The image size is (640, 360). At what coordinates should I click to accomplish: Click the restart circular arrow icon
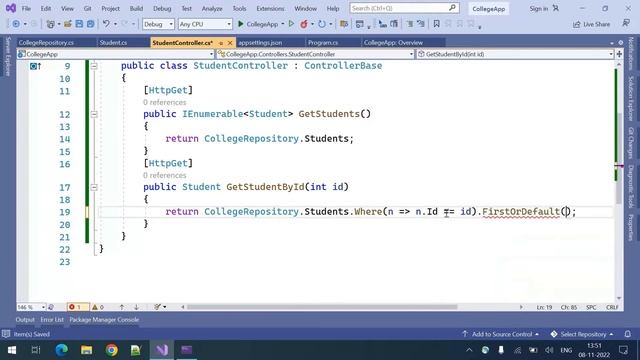(322, 24)
